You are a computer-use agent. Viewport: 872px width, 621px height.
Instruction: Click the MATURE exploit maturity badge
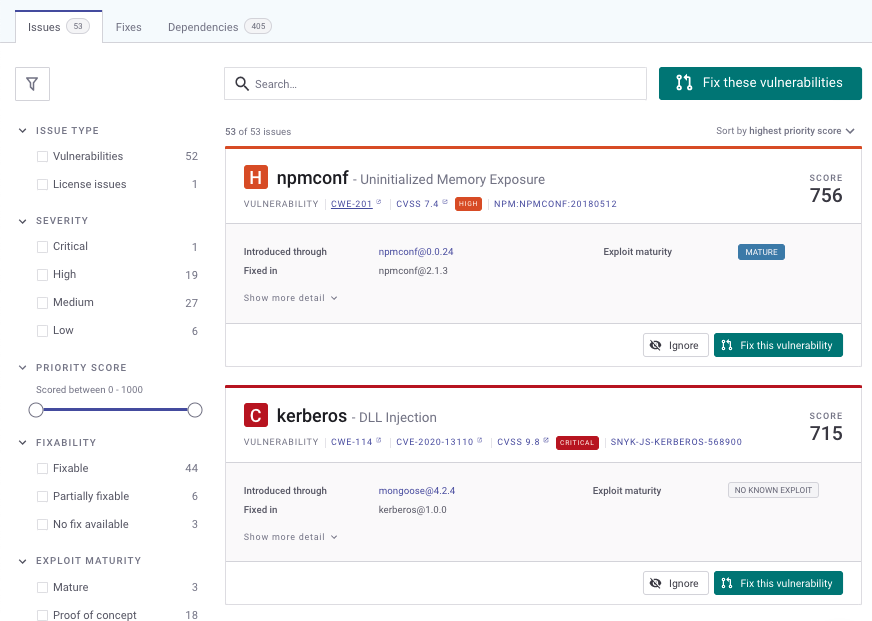[x=761, y=252]
